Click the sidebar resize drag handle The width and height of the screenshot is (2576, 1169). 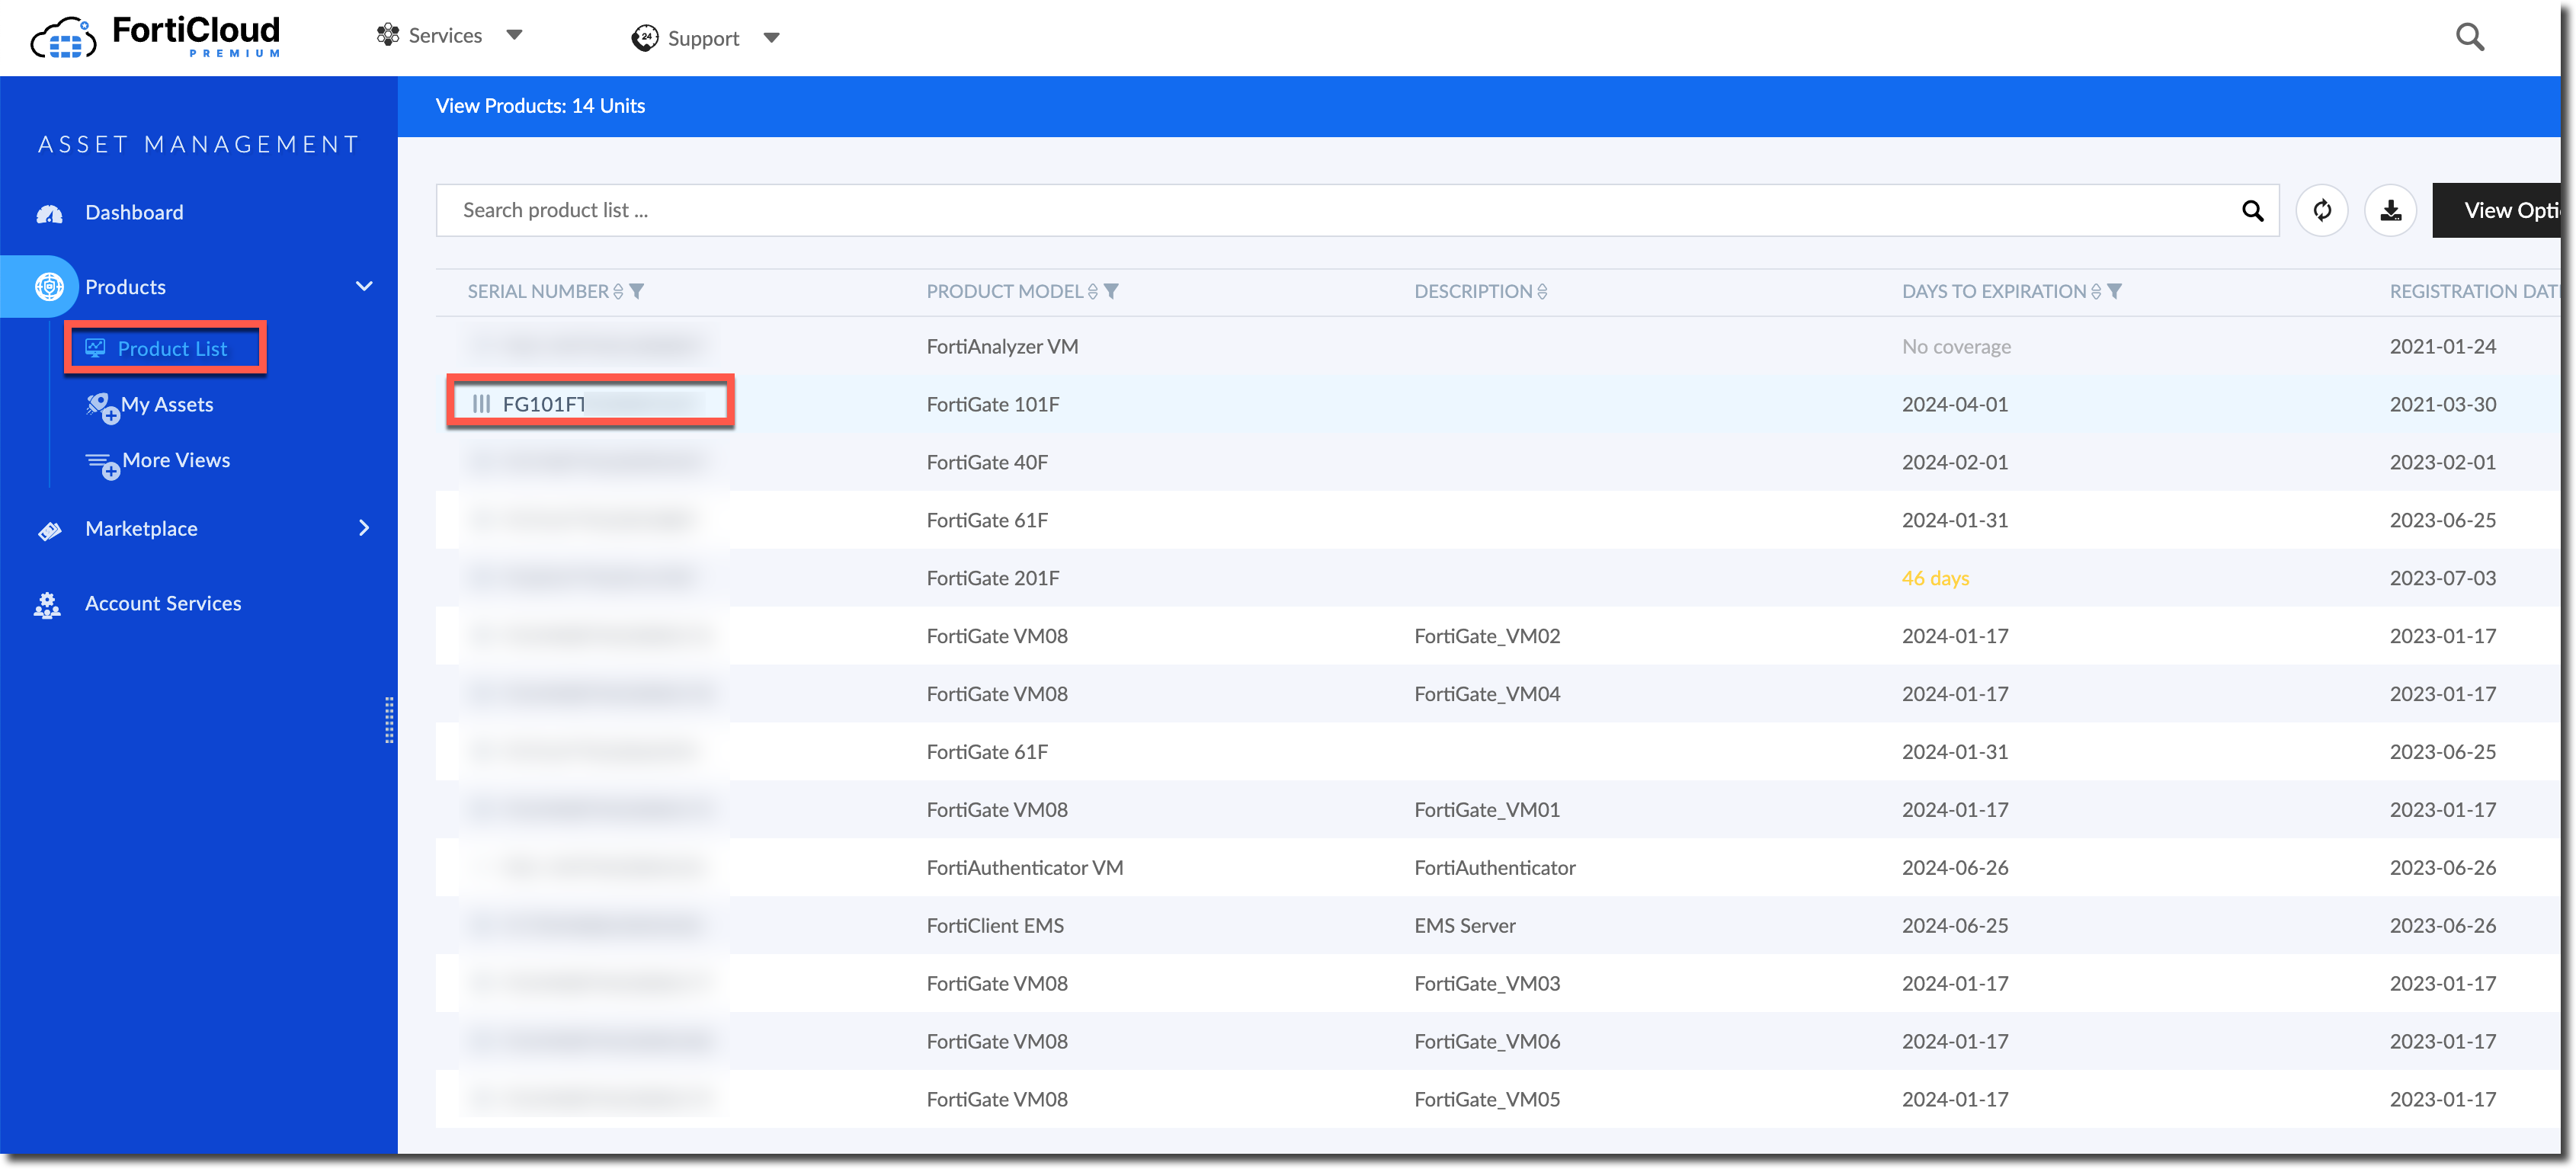click(x=389, y=720)
